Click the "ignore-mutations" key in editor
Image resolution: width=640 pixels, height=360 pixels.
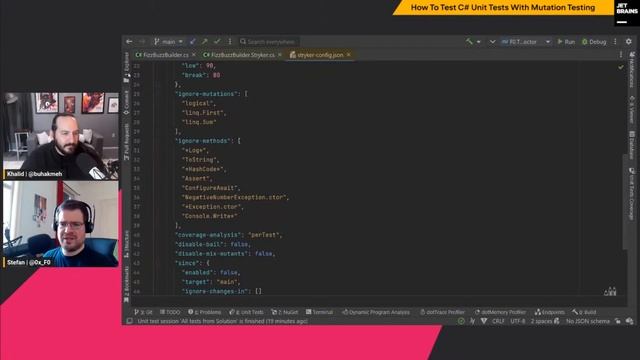(207, 94)
